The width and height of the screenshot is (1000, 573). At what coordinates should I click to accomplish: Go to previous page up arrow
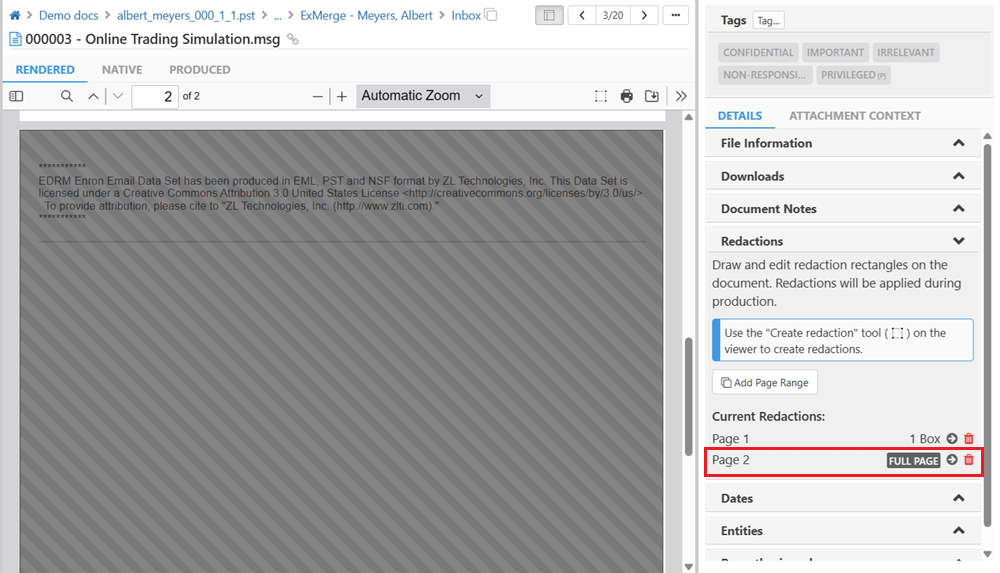coord(93,96)
